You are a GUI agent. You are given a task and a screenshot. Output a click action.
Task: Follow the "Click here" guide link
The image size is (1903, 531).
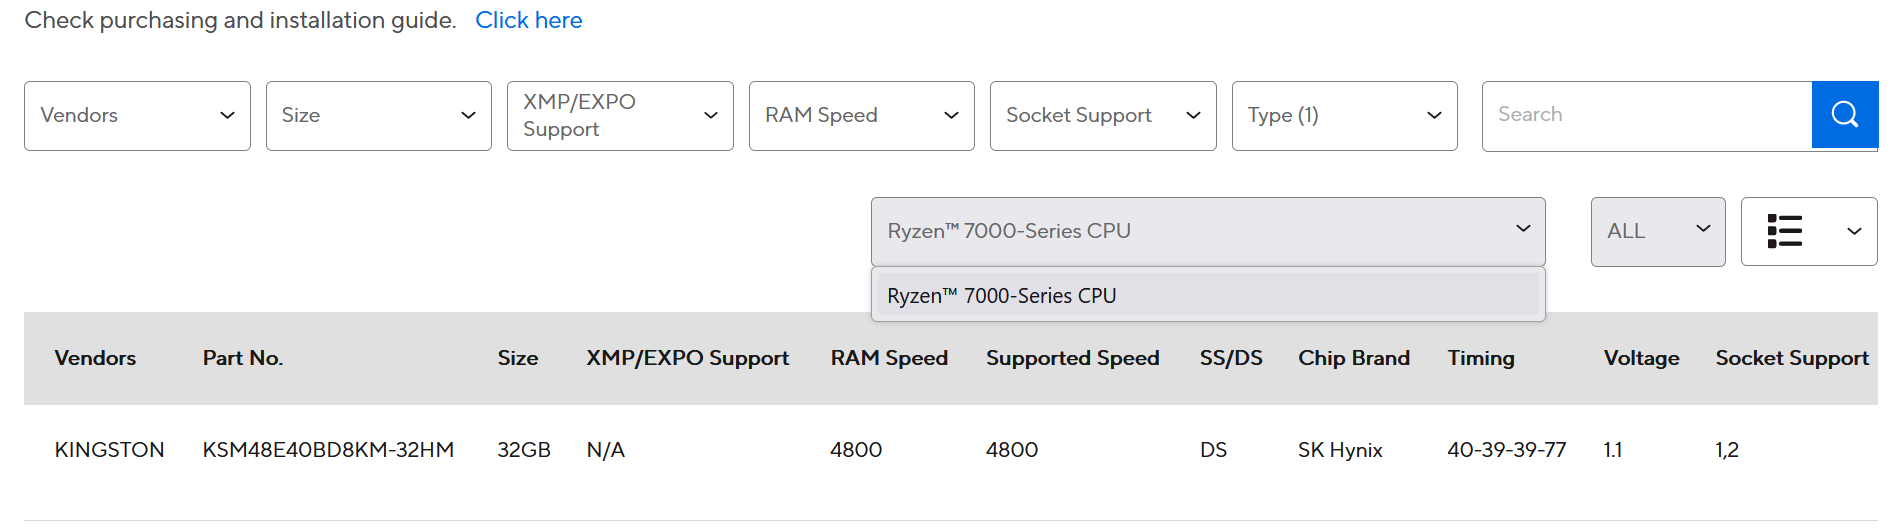[x=528, y=20]
